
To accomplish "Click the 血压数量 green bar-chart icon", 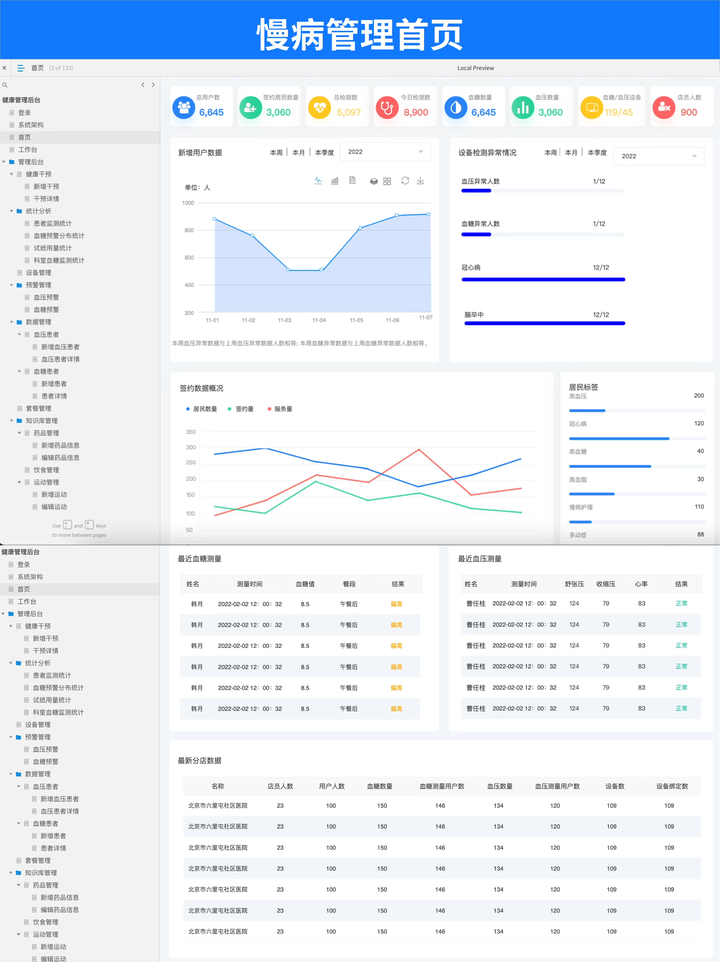I will coord(523,107).
